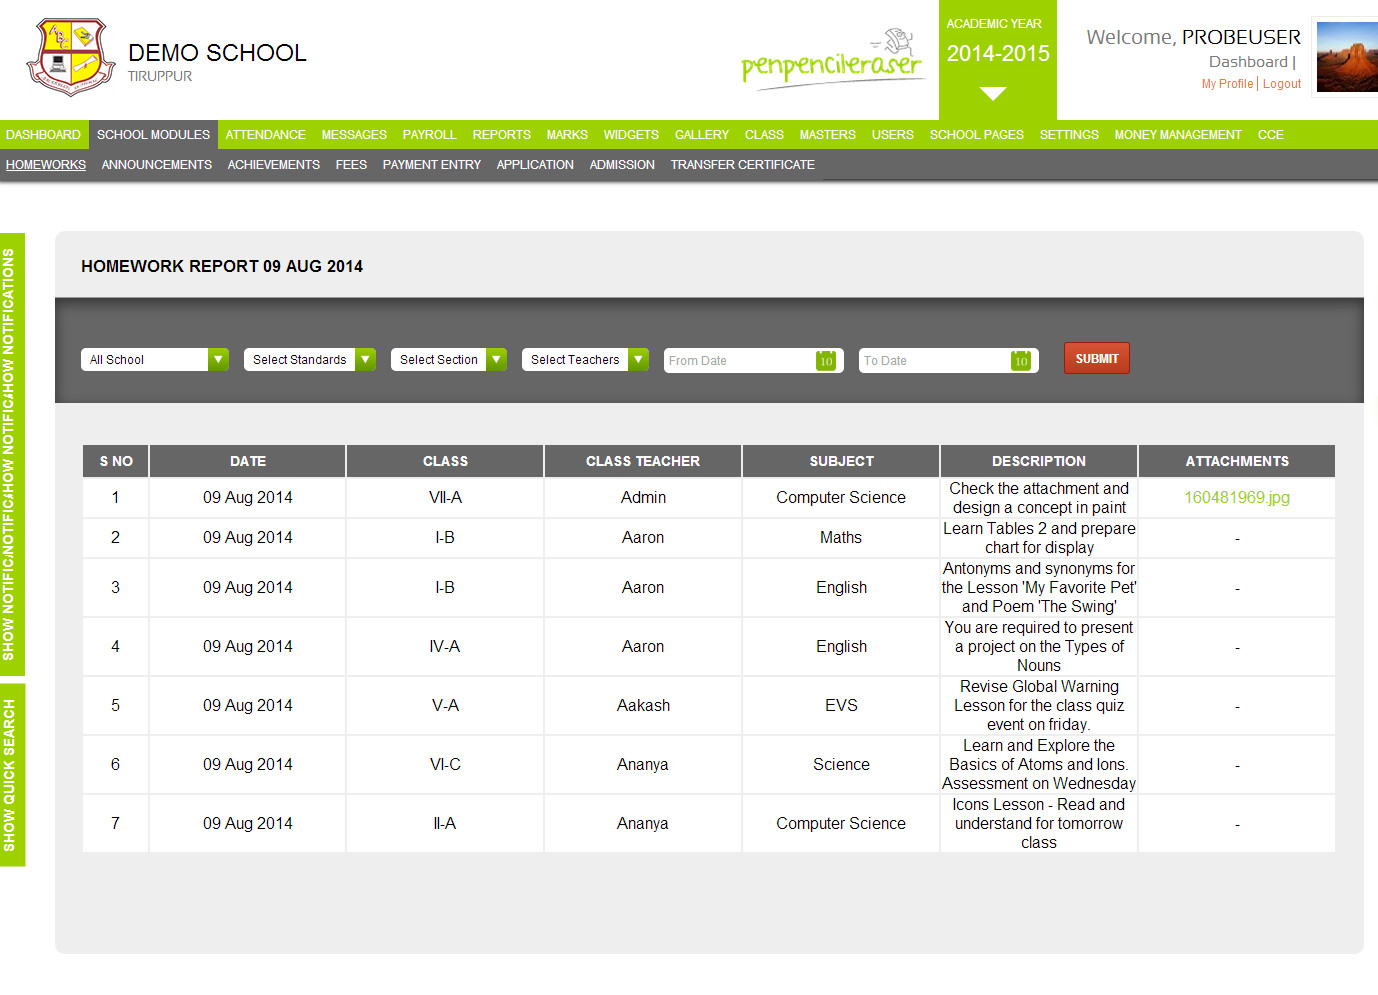Open the School Pages menu

pos(976,134)
